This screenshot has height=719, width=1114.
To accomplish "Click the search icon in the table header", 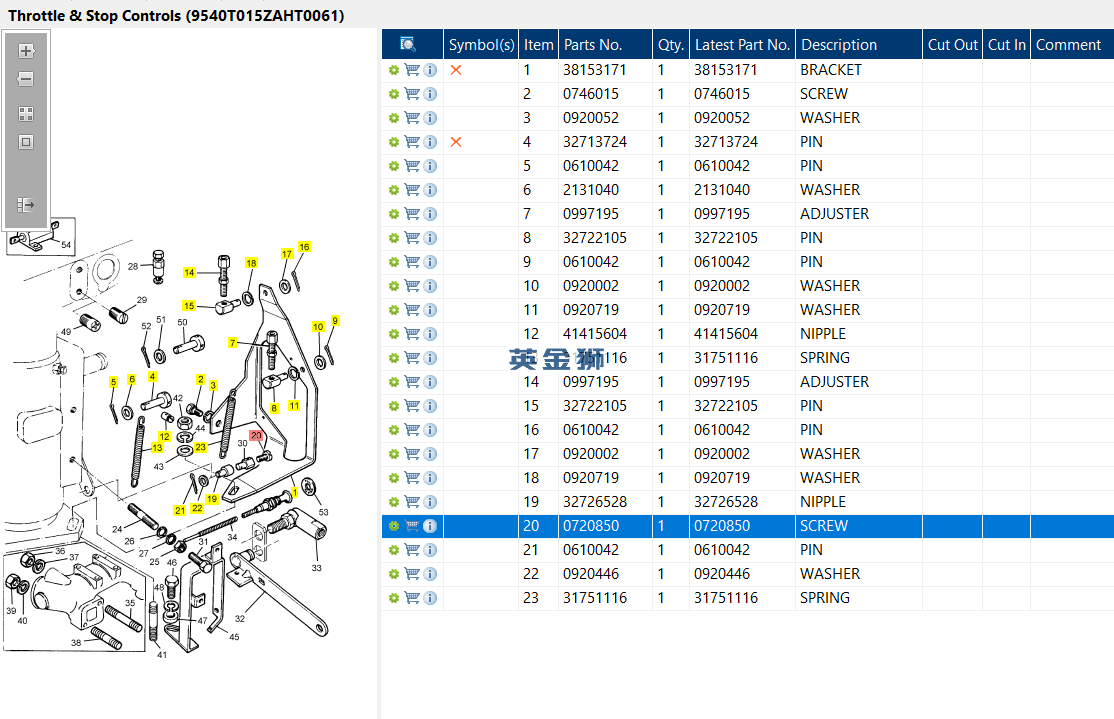I will pos(409,44).
